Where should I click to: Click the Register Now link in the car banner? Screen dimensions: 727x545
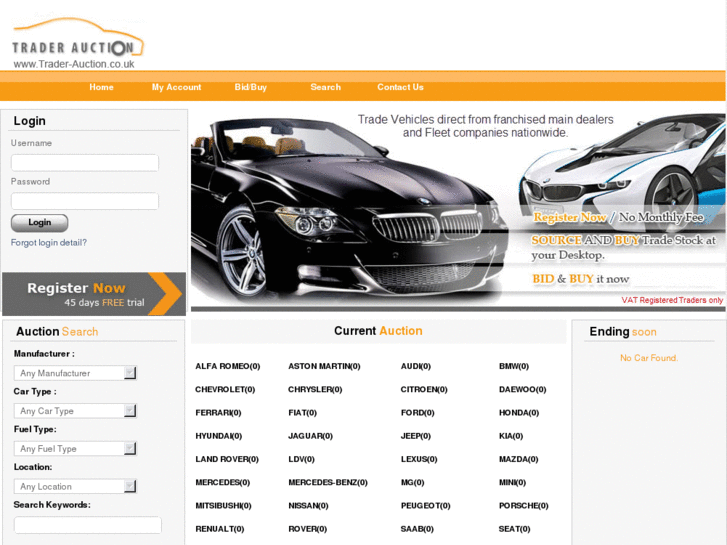coord(570,217)
